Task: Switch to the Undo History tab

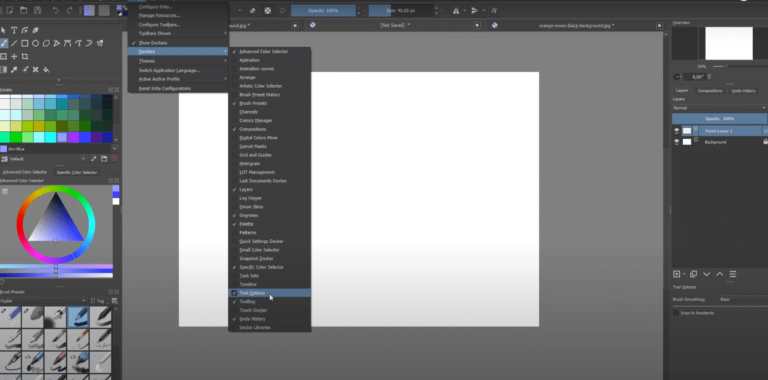Action: coord(743,91)
